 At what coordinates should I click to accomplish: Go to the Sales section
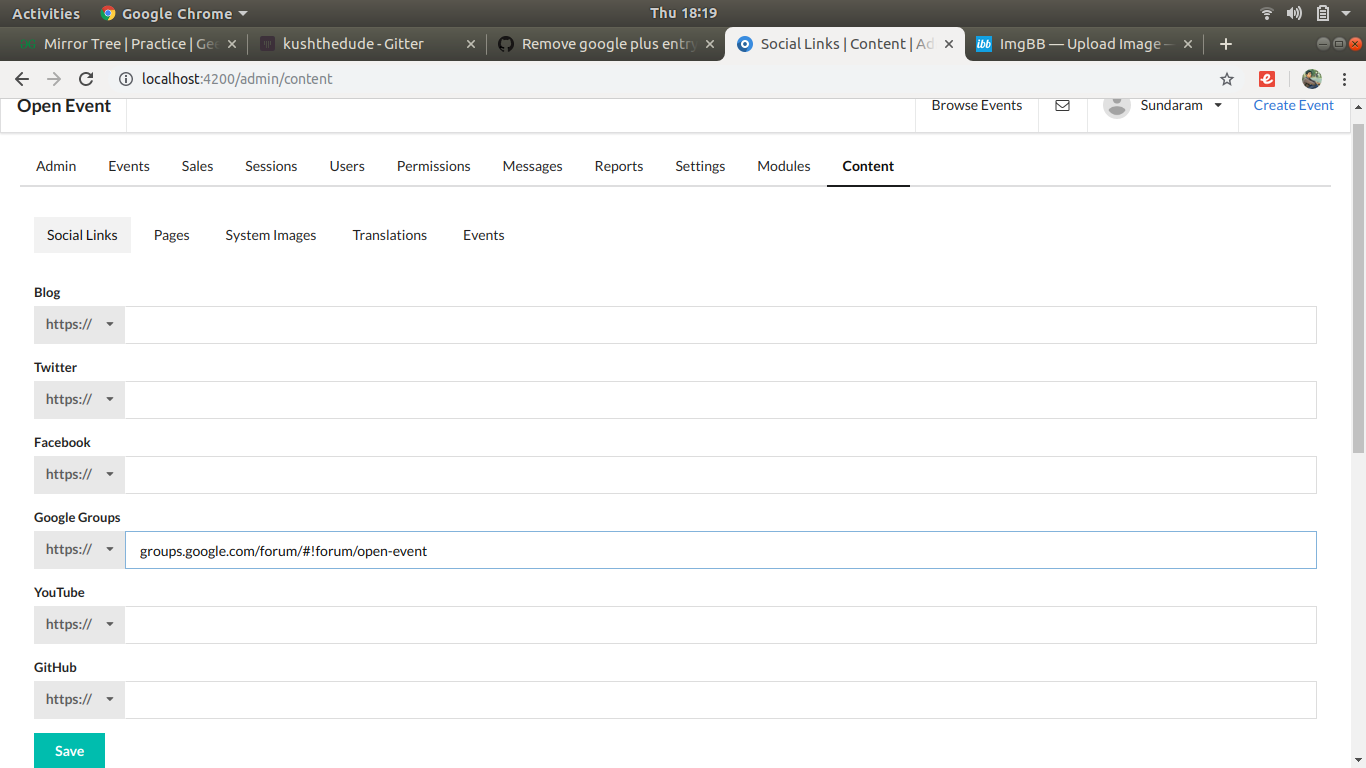point(197,166)
